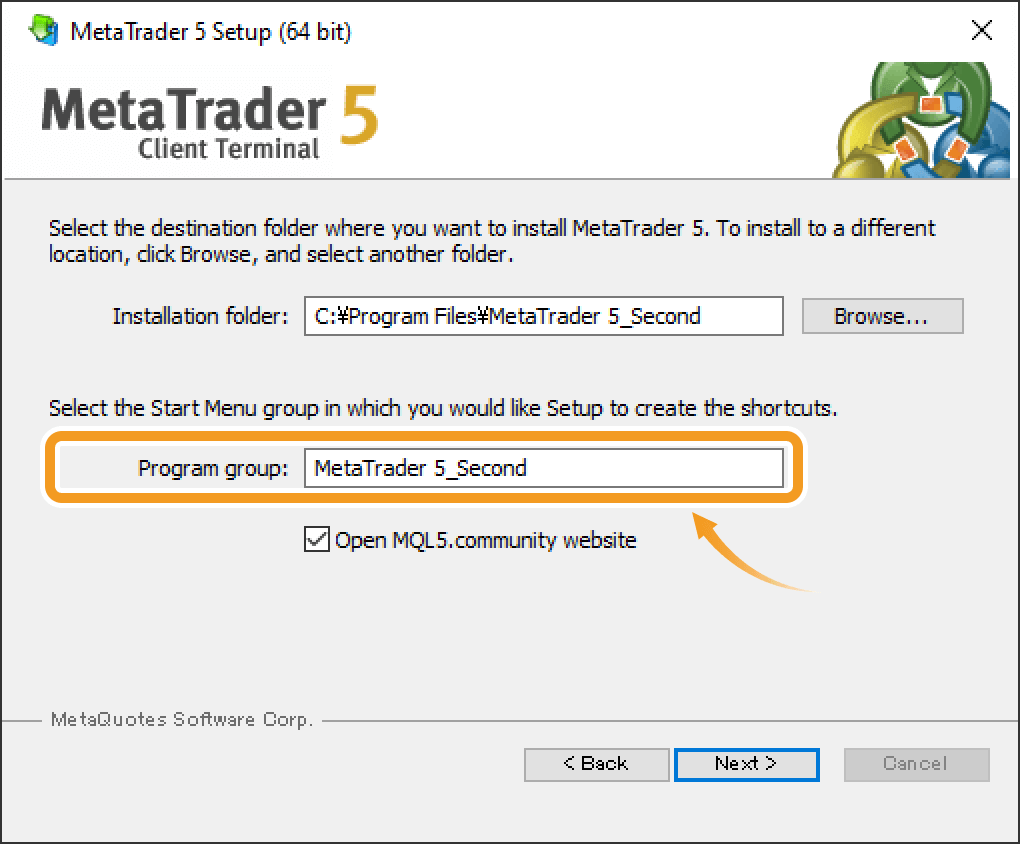The image size is (1020, 844).
Task: Close the setup window with the X
Action: (x=982, y=31)
